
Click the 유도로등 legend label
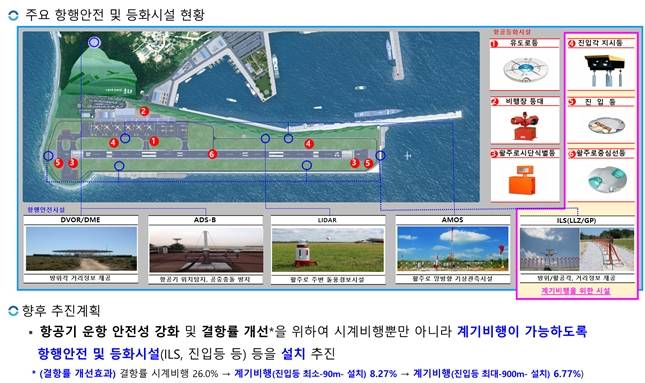click(524, 43)
